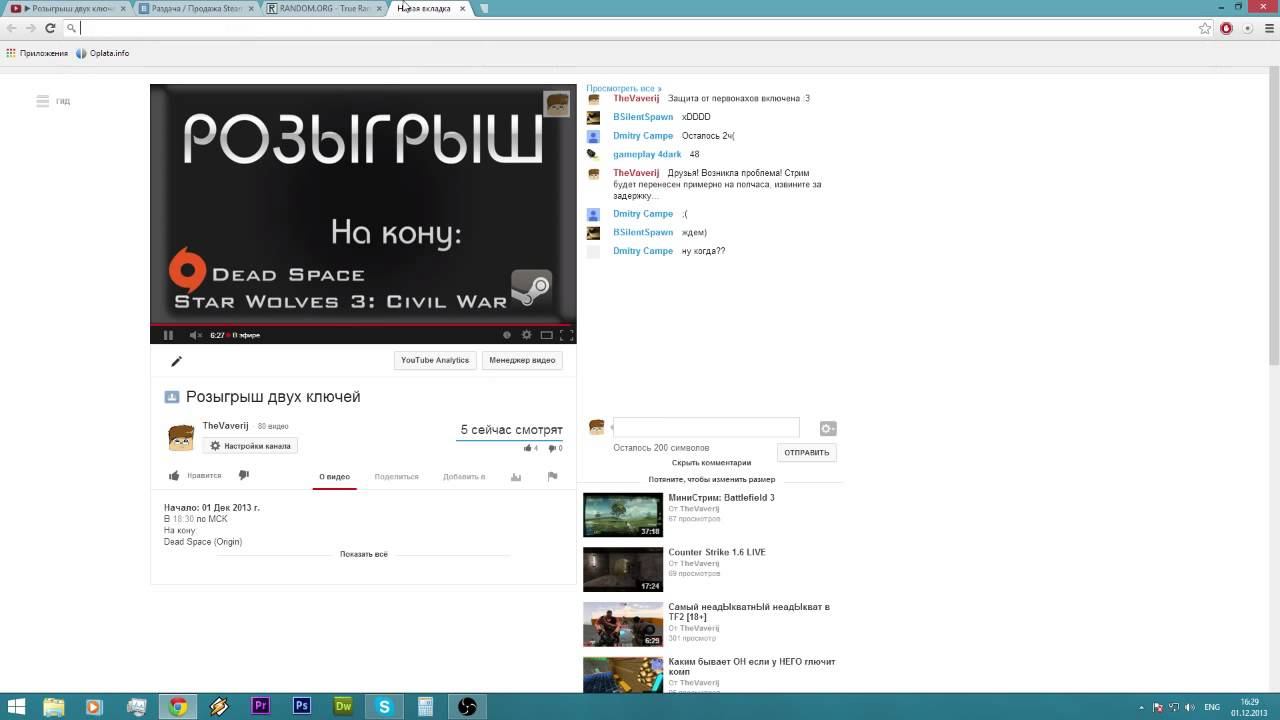Open МиниСтрим: Battlefield 3 thumbnail
Viewport: 1280px width, 720px height.
623,515
